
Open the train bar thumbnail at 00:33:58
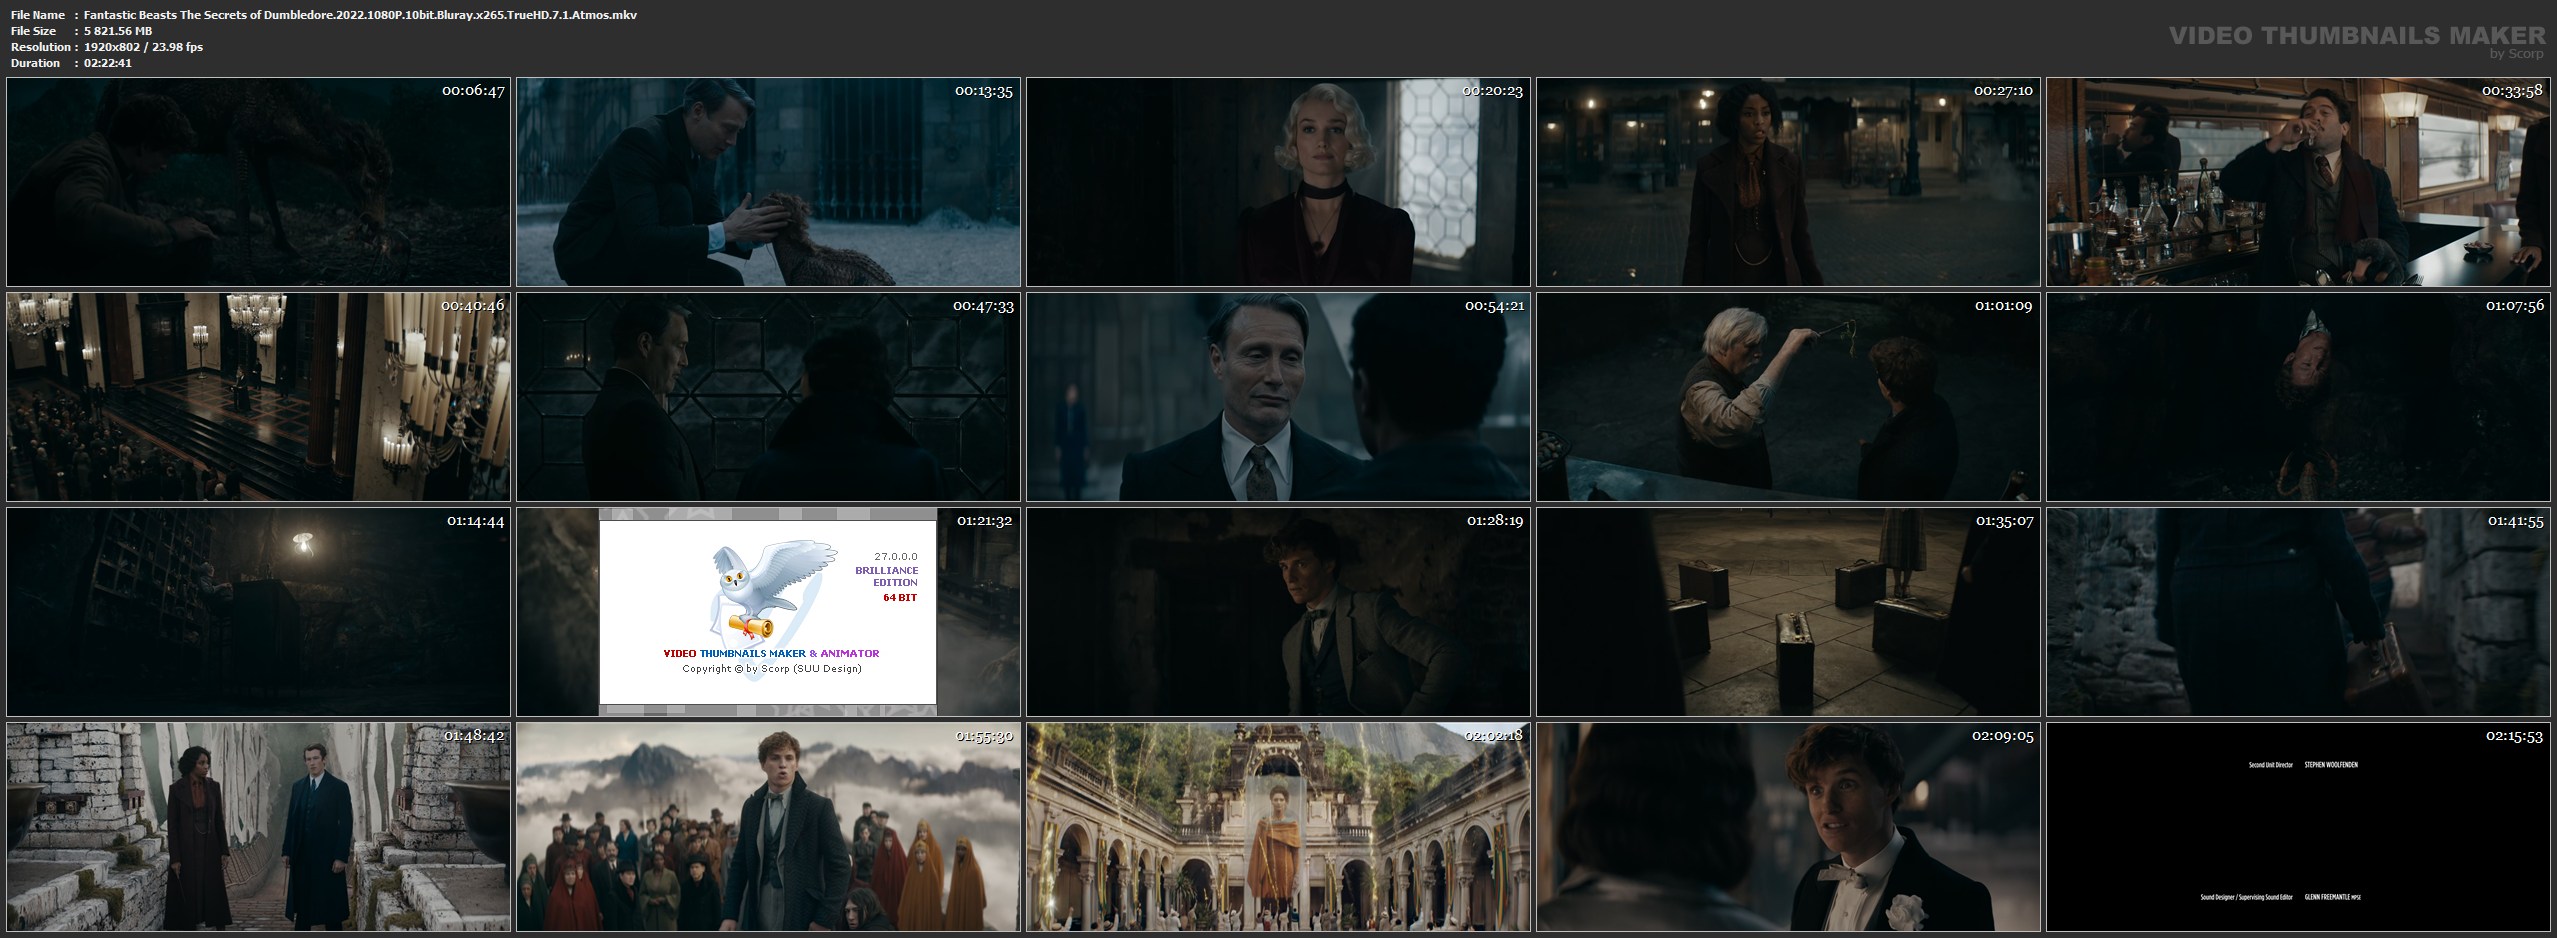point(2298,182)
